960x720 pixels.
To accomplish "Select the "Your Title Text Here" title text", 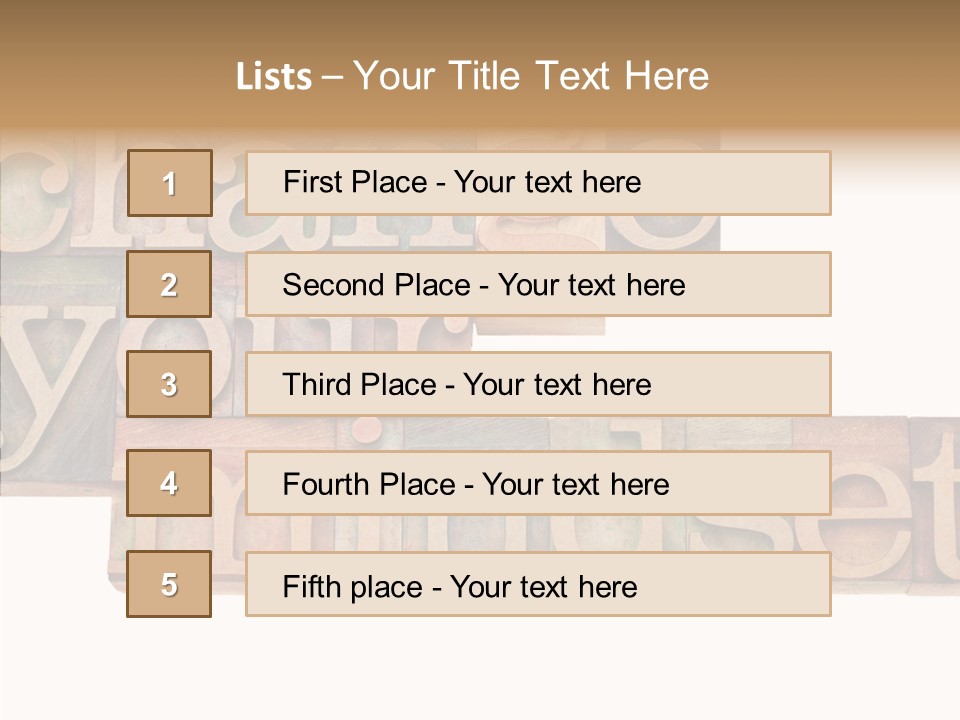I will [x=530, y=76].
